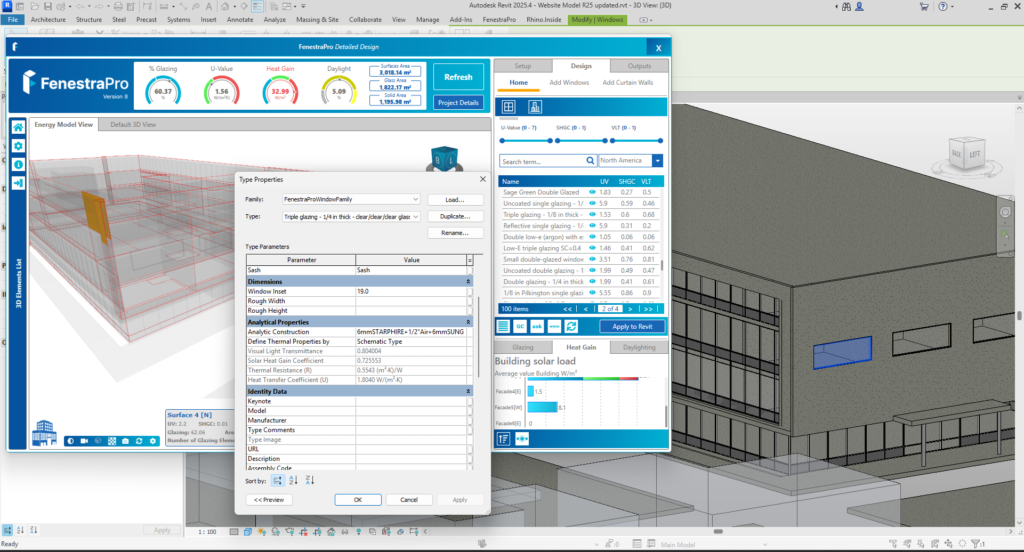The height and width of the screenshot is (552, 1024).
Task: Click the Refresh button
Action: 458,77
